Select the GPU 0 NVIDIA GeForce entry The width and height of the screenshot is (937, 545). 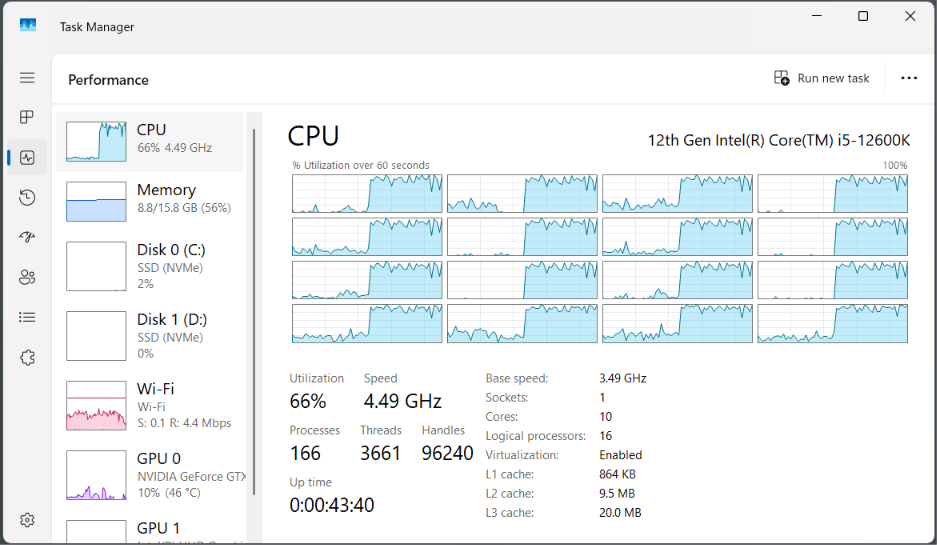tap(149, 475)
